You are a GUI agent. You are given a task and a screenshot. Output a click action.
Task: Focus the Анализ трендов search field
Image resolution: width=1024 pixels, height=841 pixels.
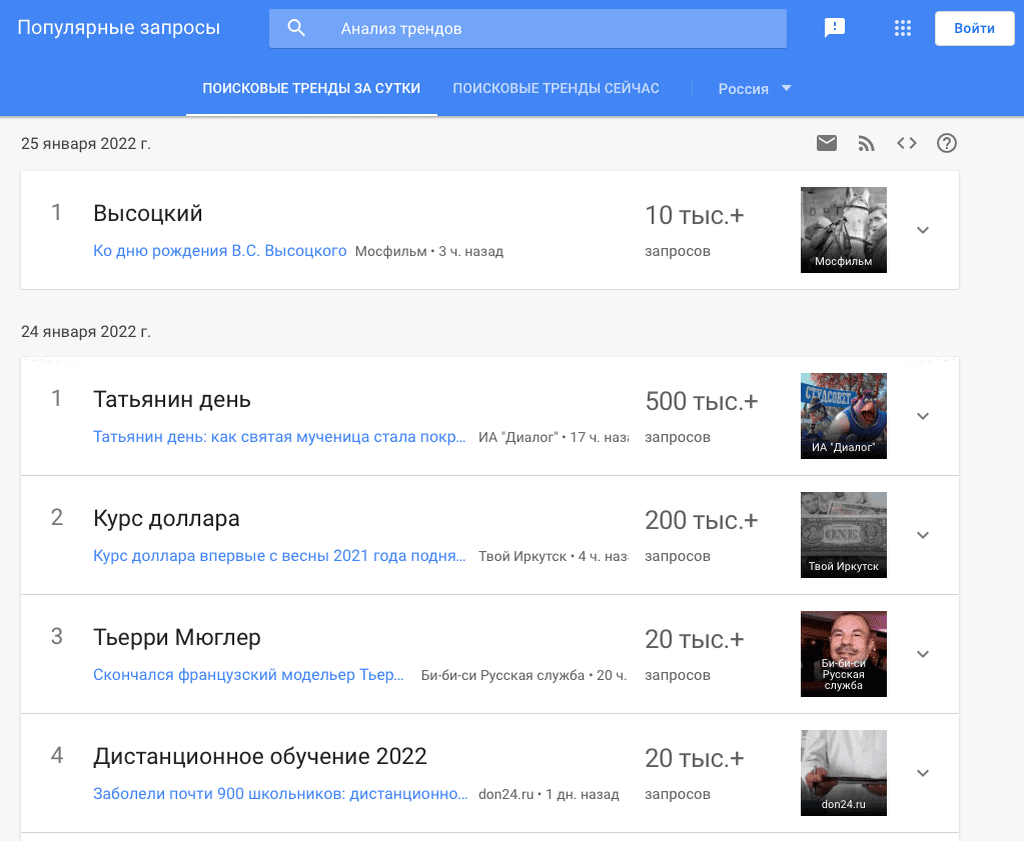(x=528, y=28)
